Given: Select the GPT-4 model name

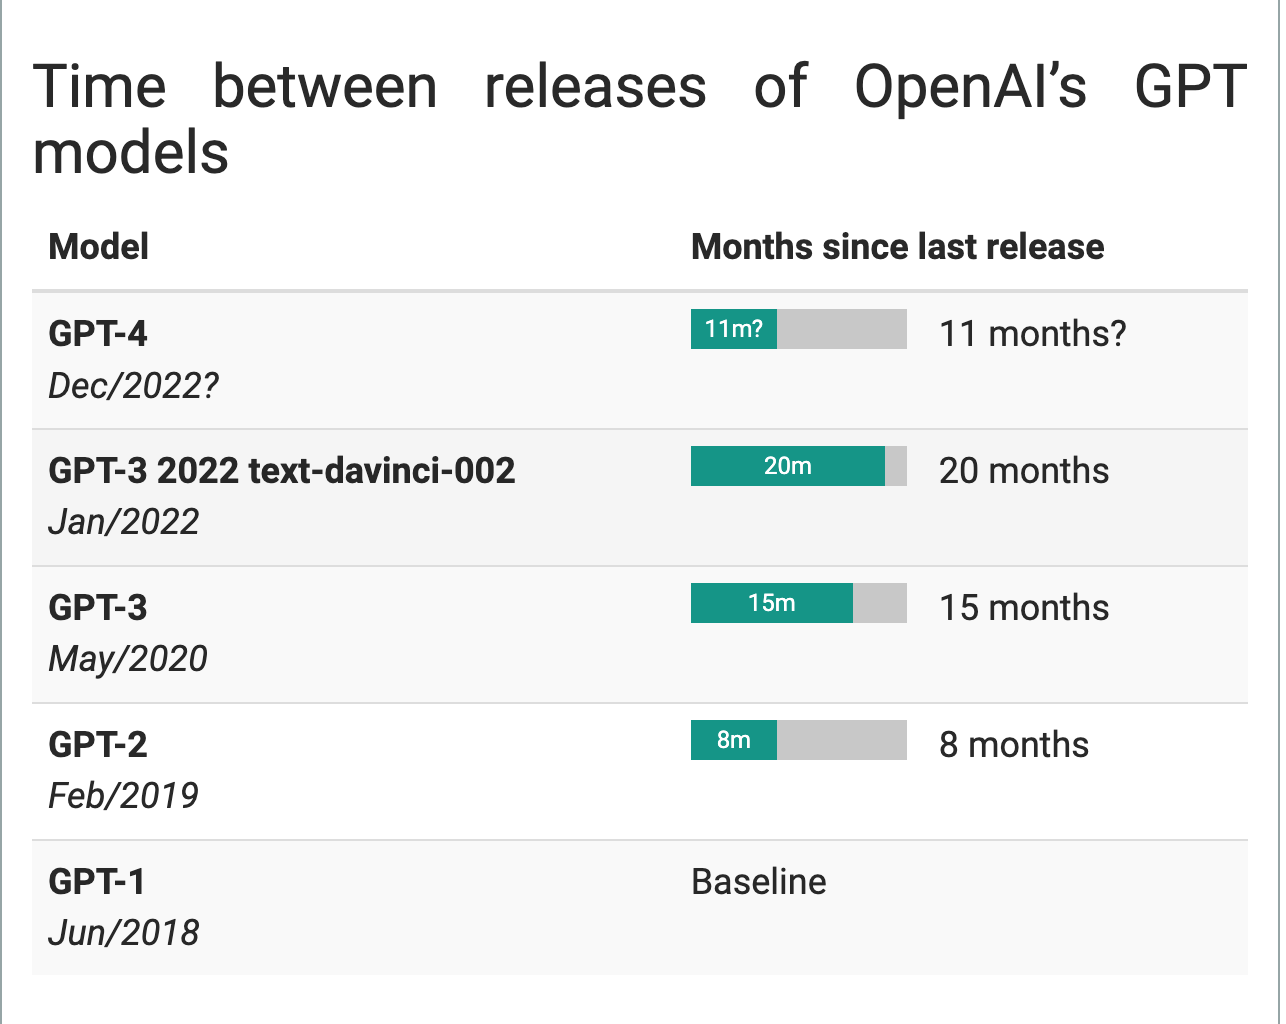Looking at the screenshot, I should (x=98, y=334).
